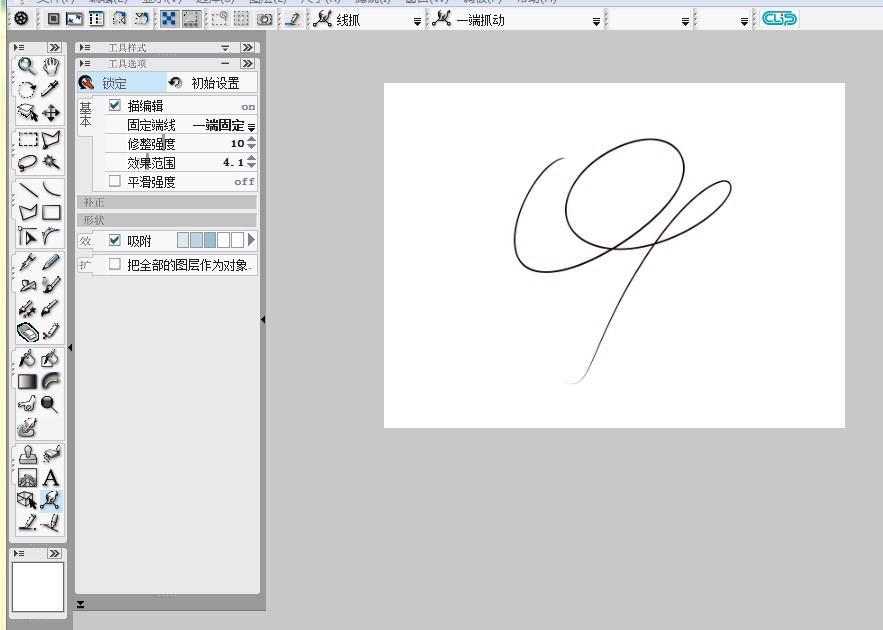The width and height of the screenshot is (883, 630).
Task: Click the 锁定 button
Action: (114, 83)
